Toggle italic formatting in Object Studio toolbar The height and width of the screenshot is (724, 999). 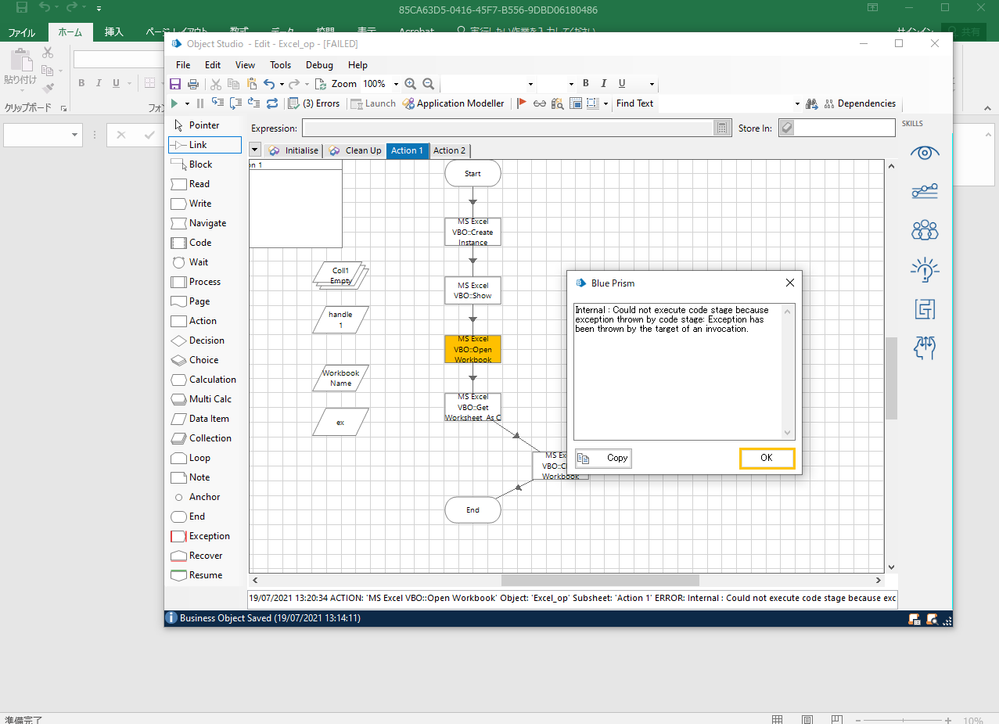pyautogui.click(x=603, y=83)
